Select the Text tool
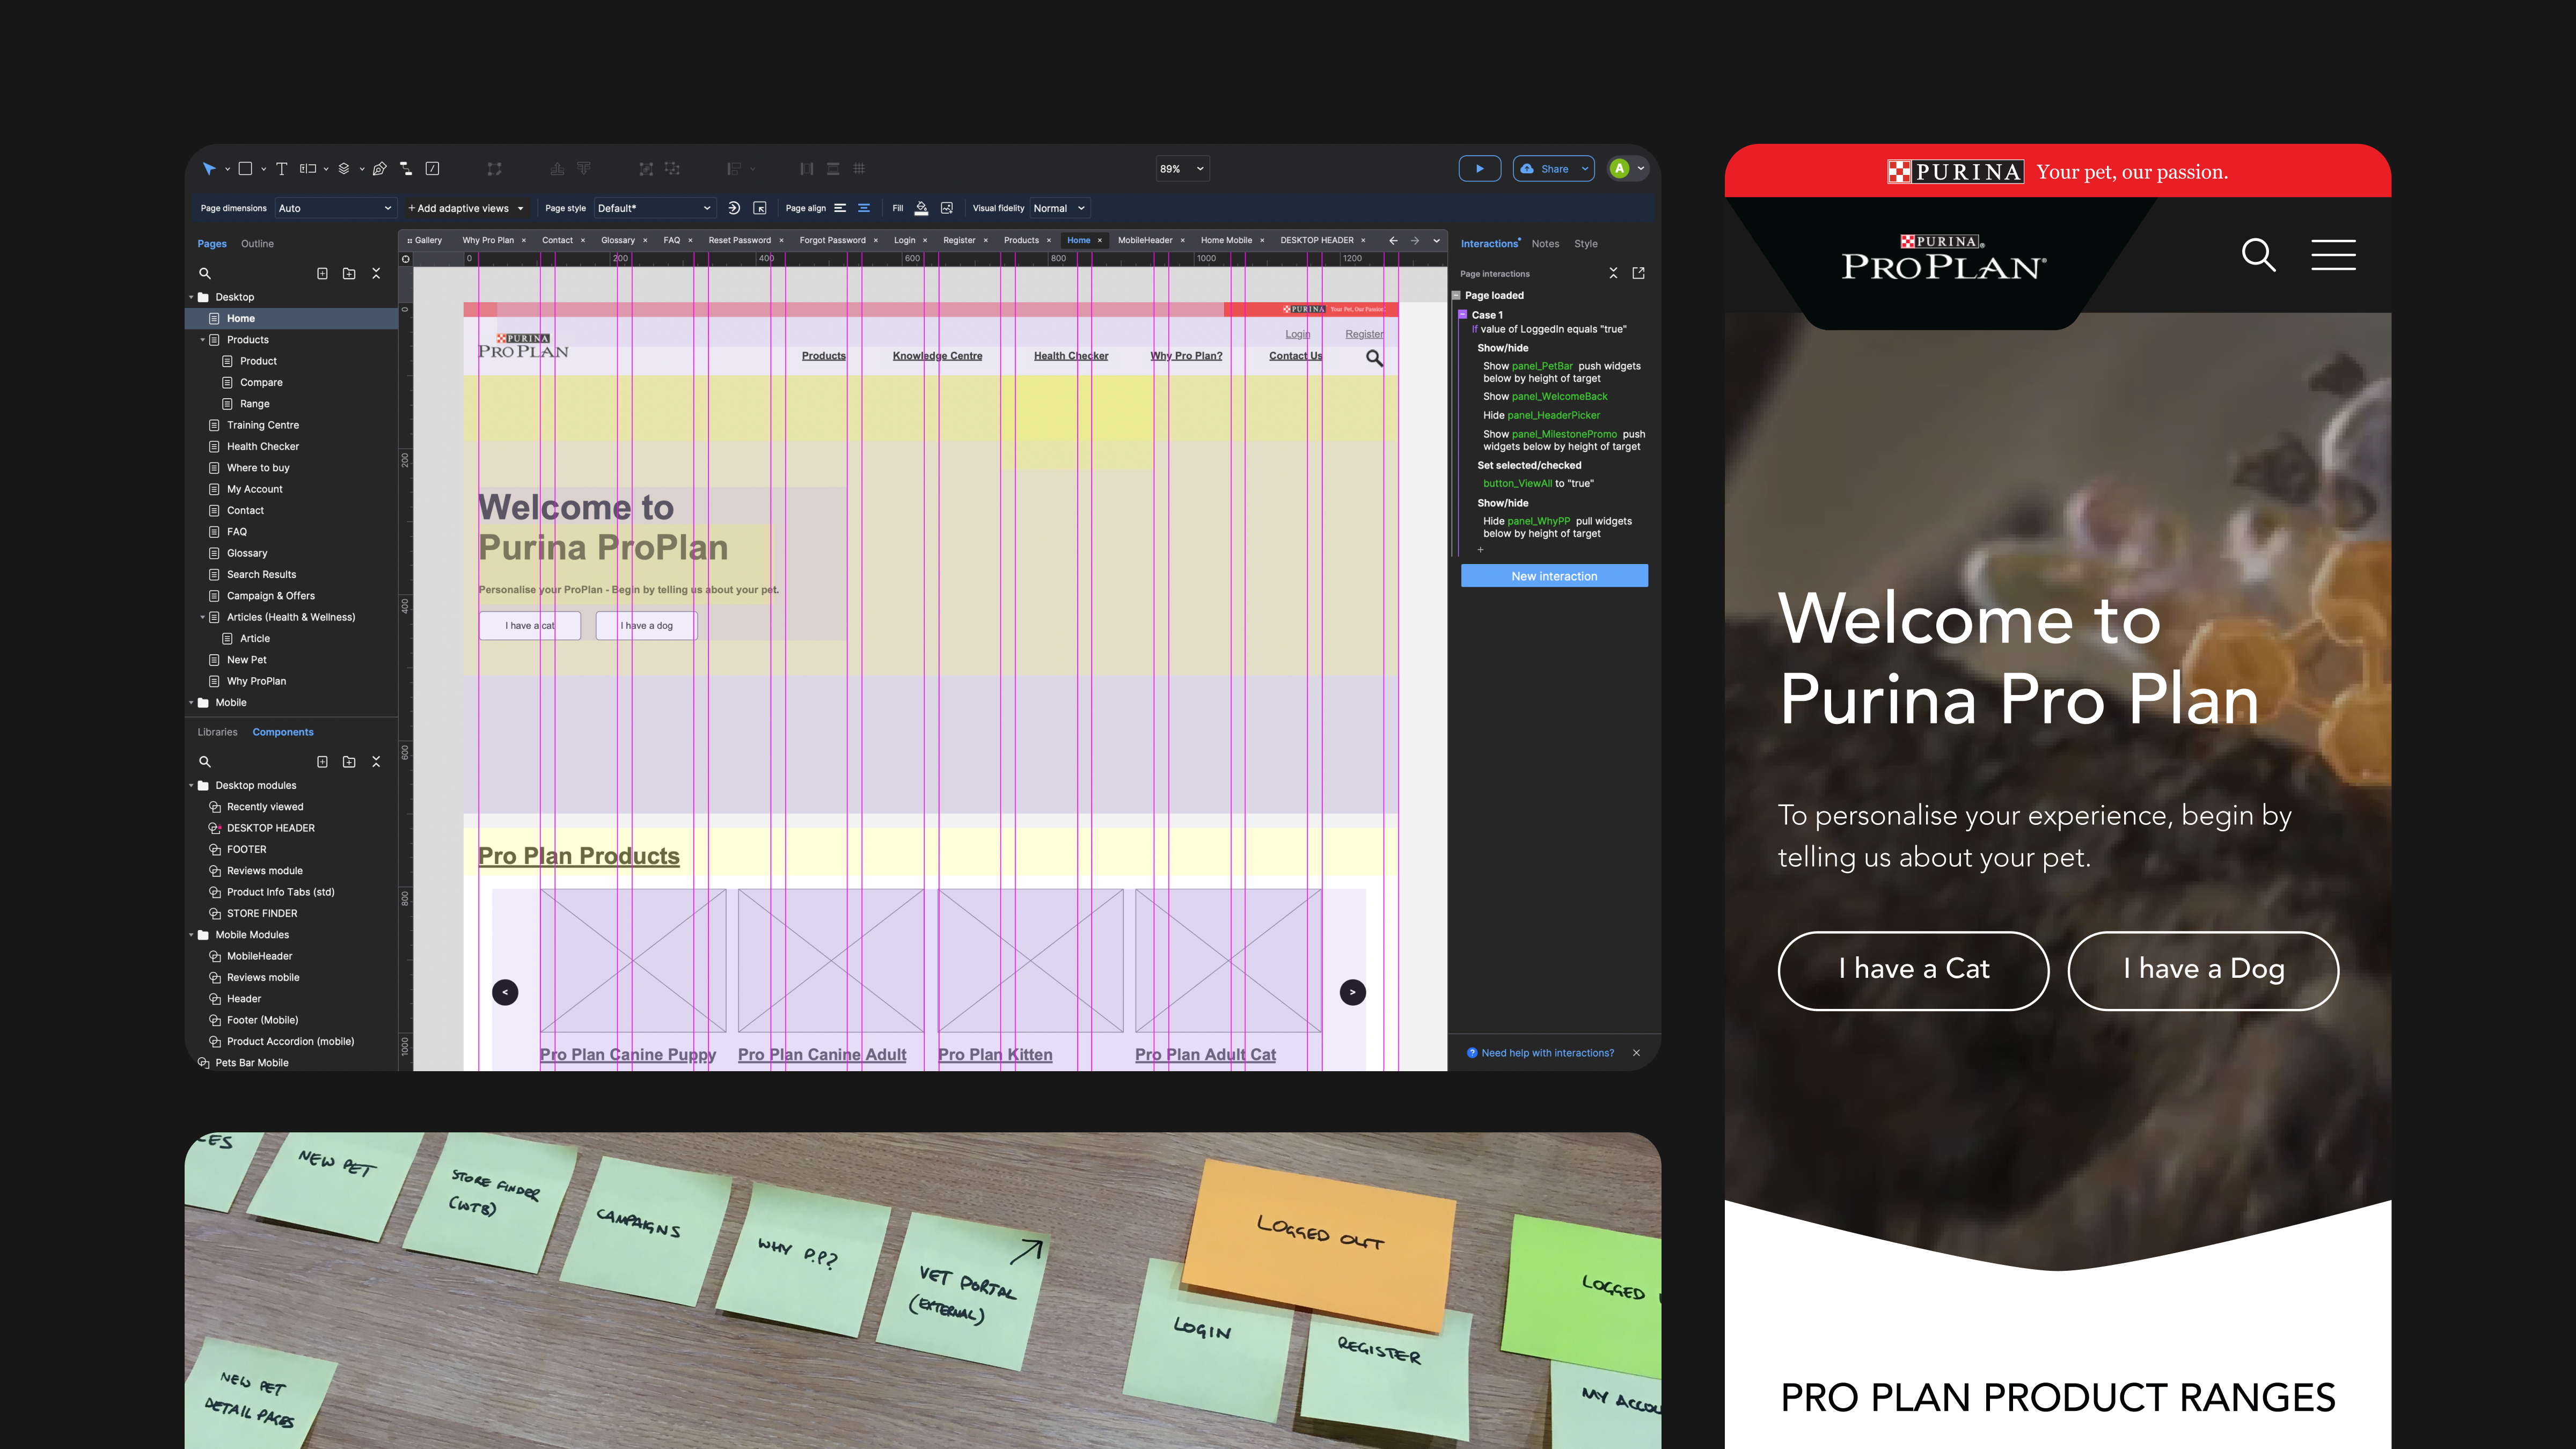 [x=282, y=169]
